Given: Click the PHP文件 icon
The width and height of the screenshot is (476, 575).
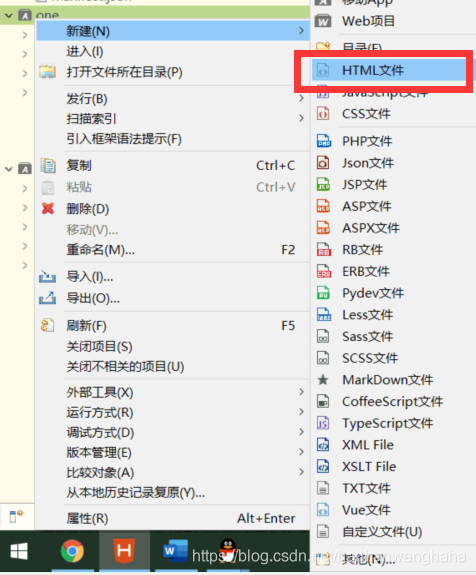Looking at the screenshot, I should point(323,141).
